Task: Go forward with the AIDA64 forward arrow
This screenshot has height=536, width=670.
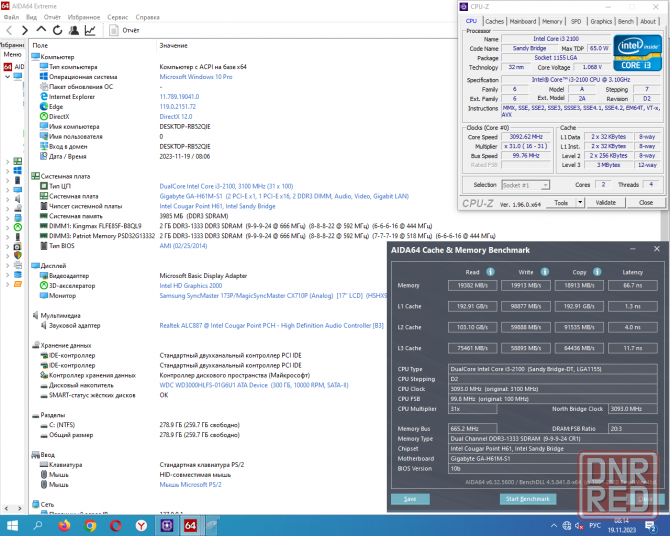Action: tap(25, 30)
